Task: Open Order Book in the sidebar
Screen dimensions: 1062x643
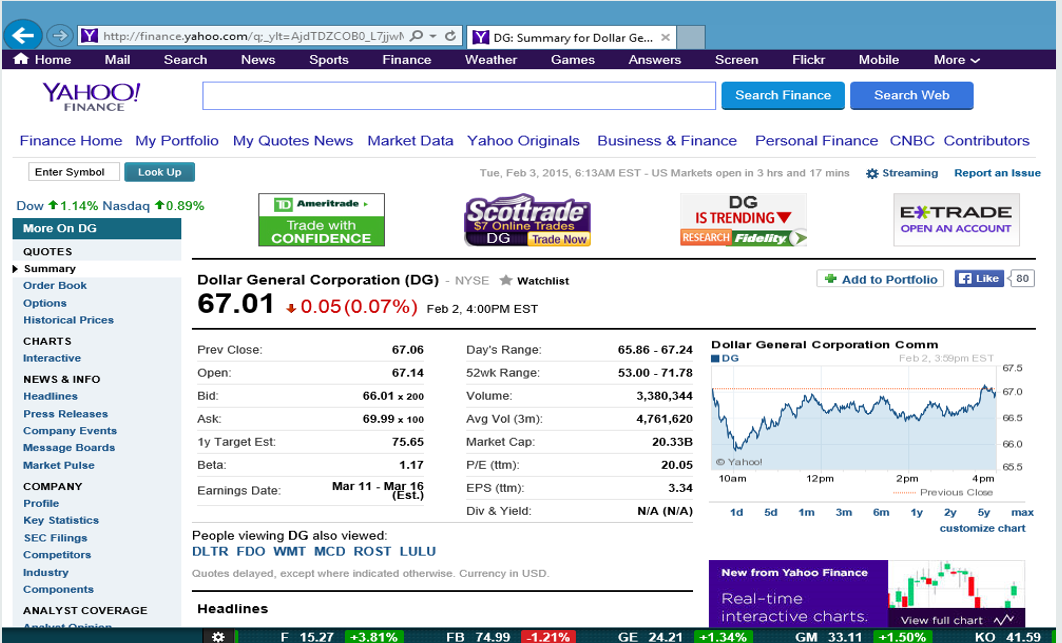Action: (55, 285)
